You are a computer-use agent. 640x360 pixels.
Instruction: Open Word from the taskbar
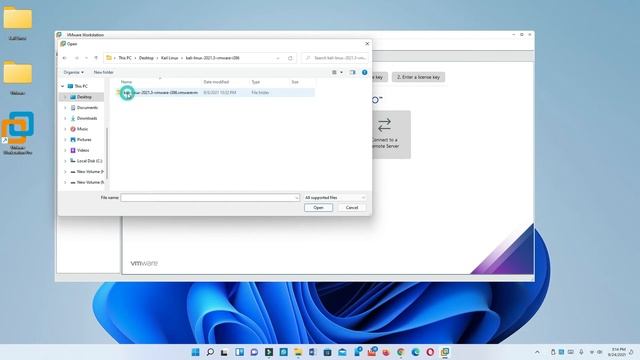[x=313, y=352]
